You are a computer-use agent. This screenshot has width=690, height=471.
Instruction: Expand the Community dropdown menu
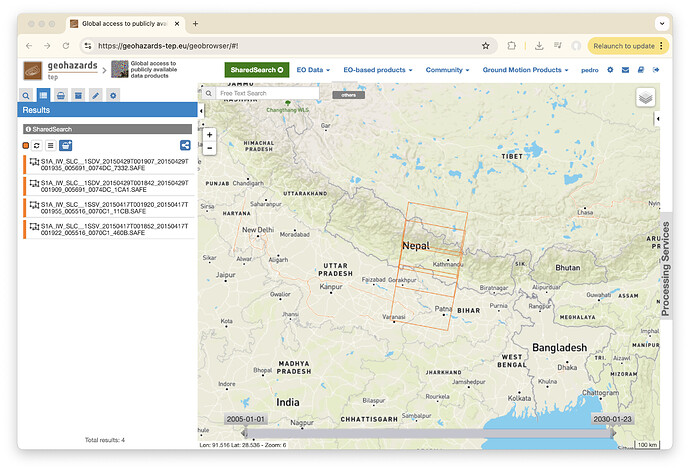(447, 70)
